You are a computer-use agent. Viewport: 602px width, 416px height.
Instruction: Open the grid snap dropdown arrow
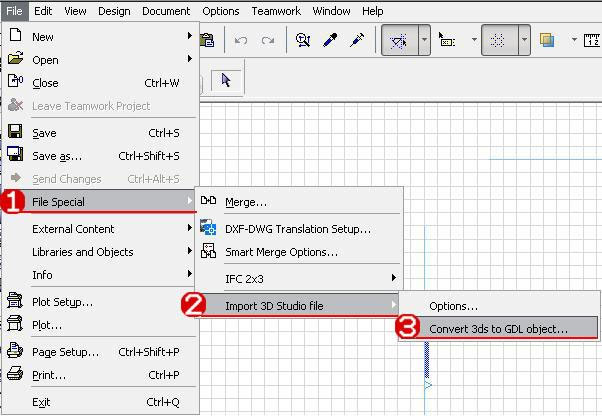(x=524, y=40)
